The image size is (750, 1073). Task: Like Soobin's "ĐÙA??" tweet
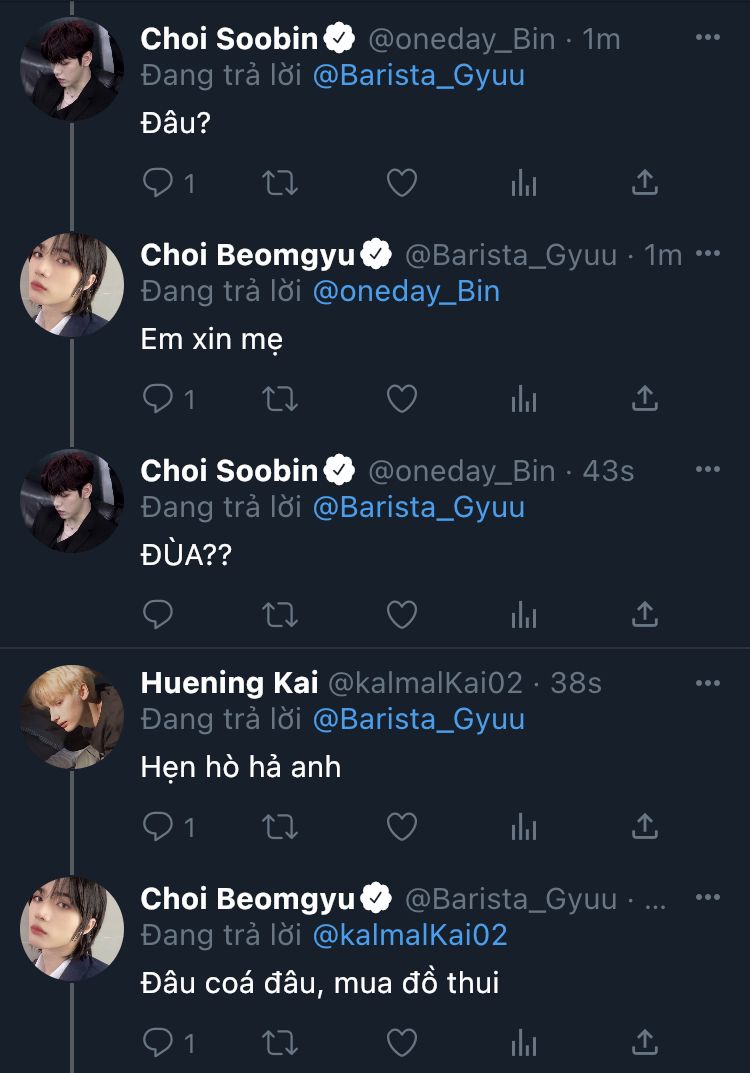pyautogui.click(x=401, y=614)
